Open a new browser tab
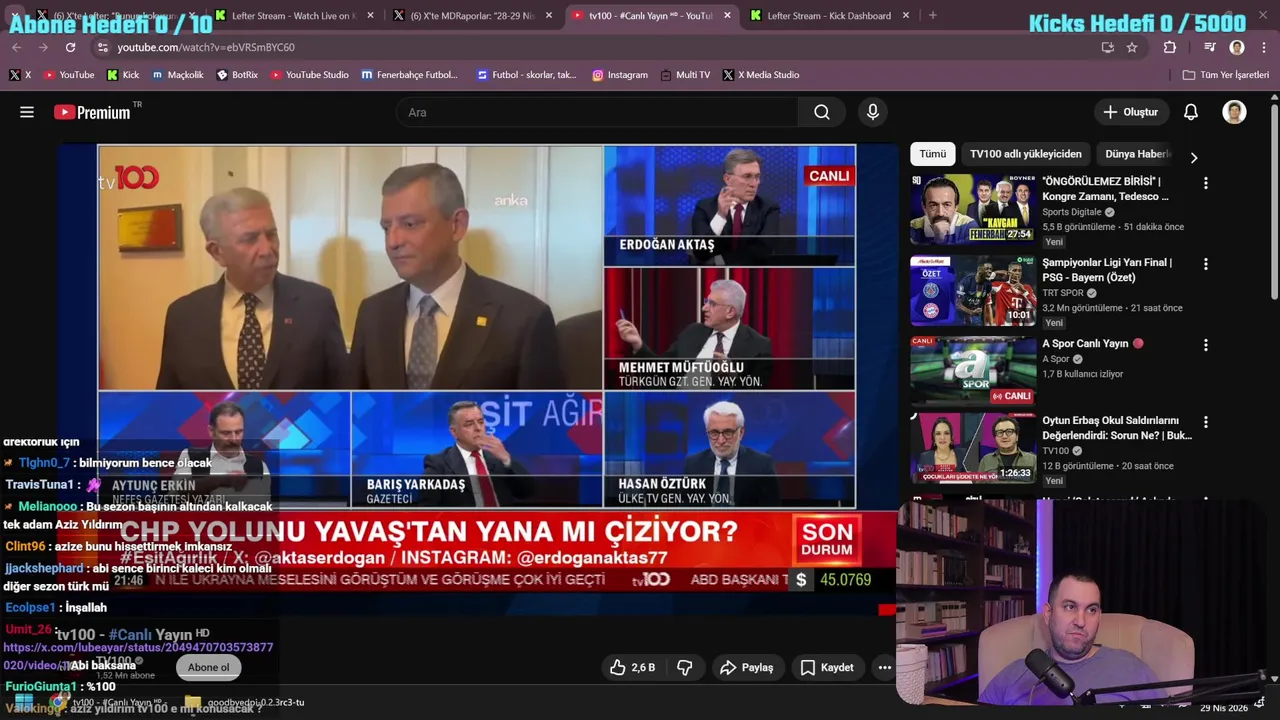 932,15
